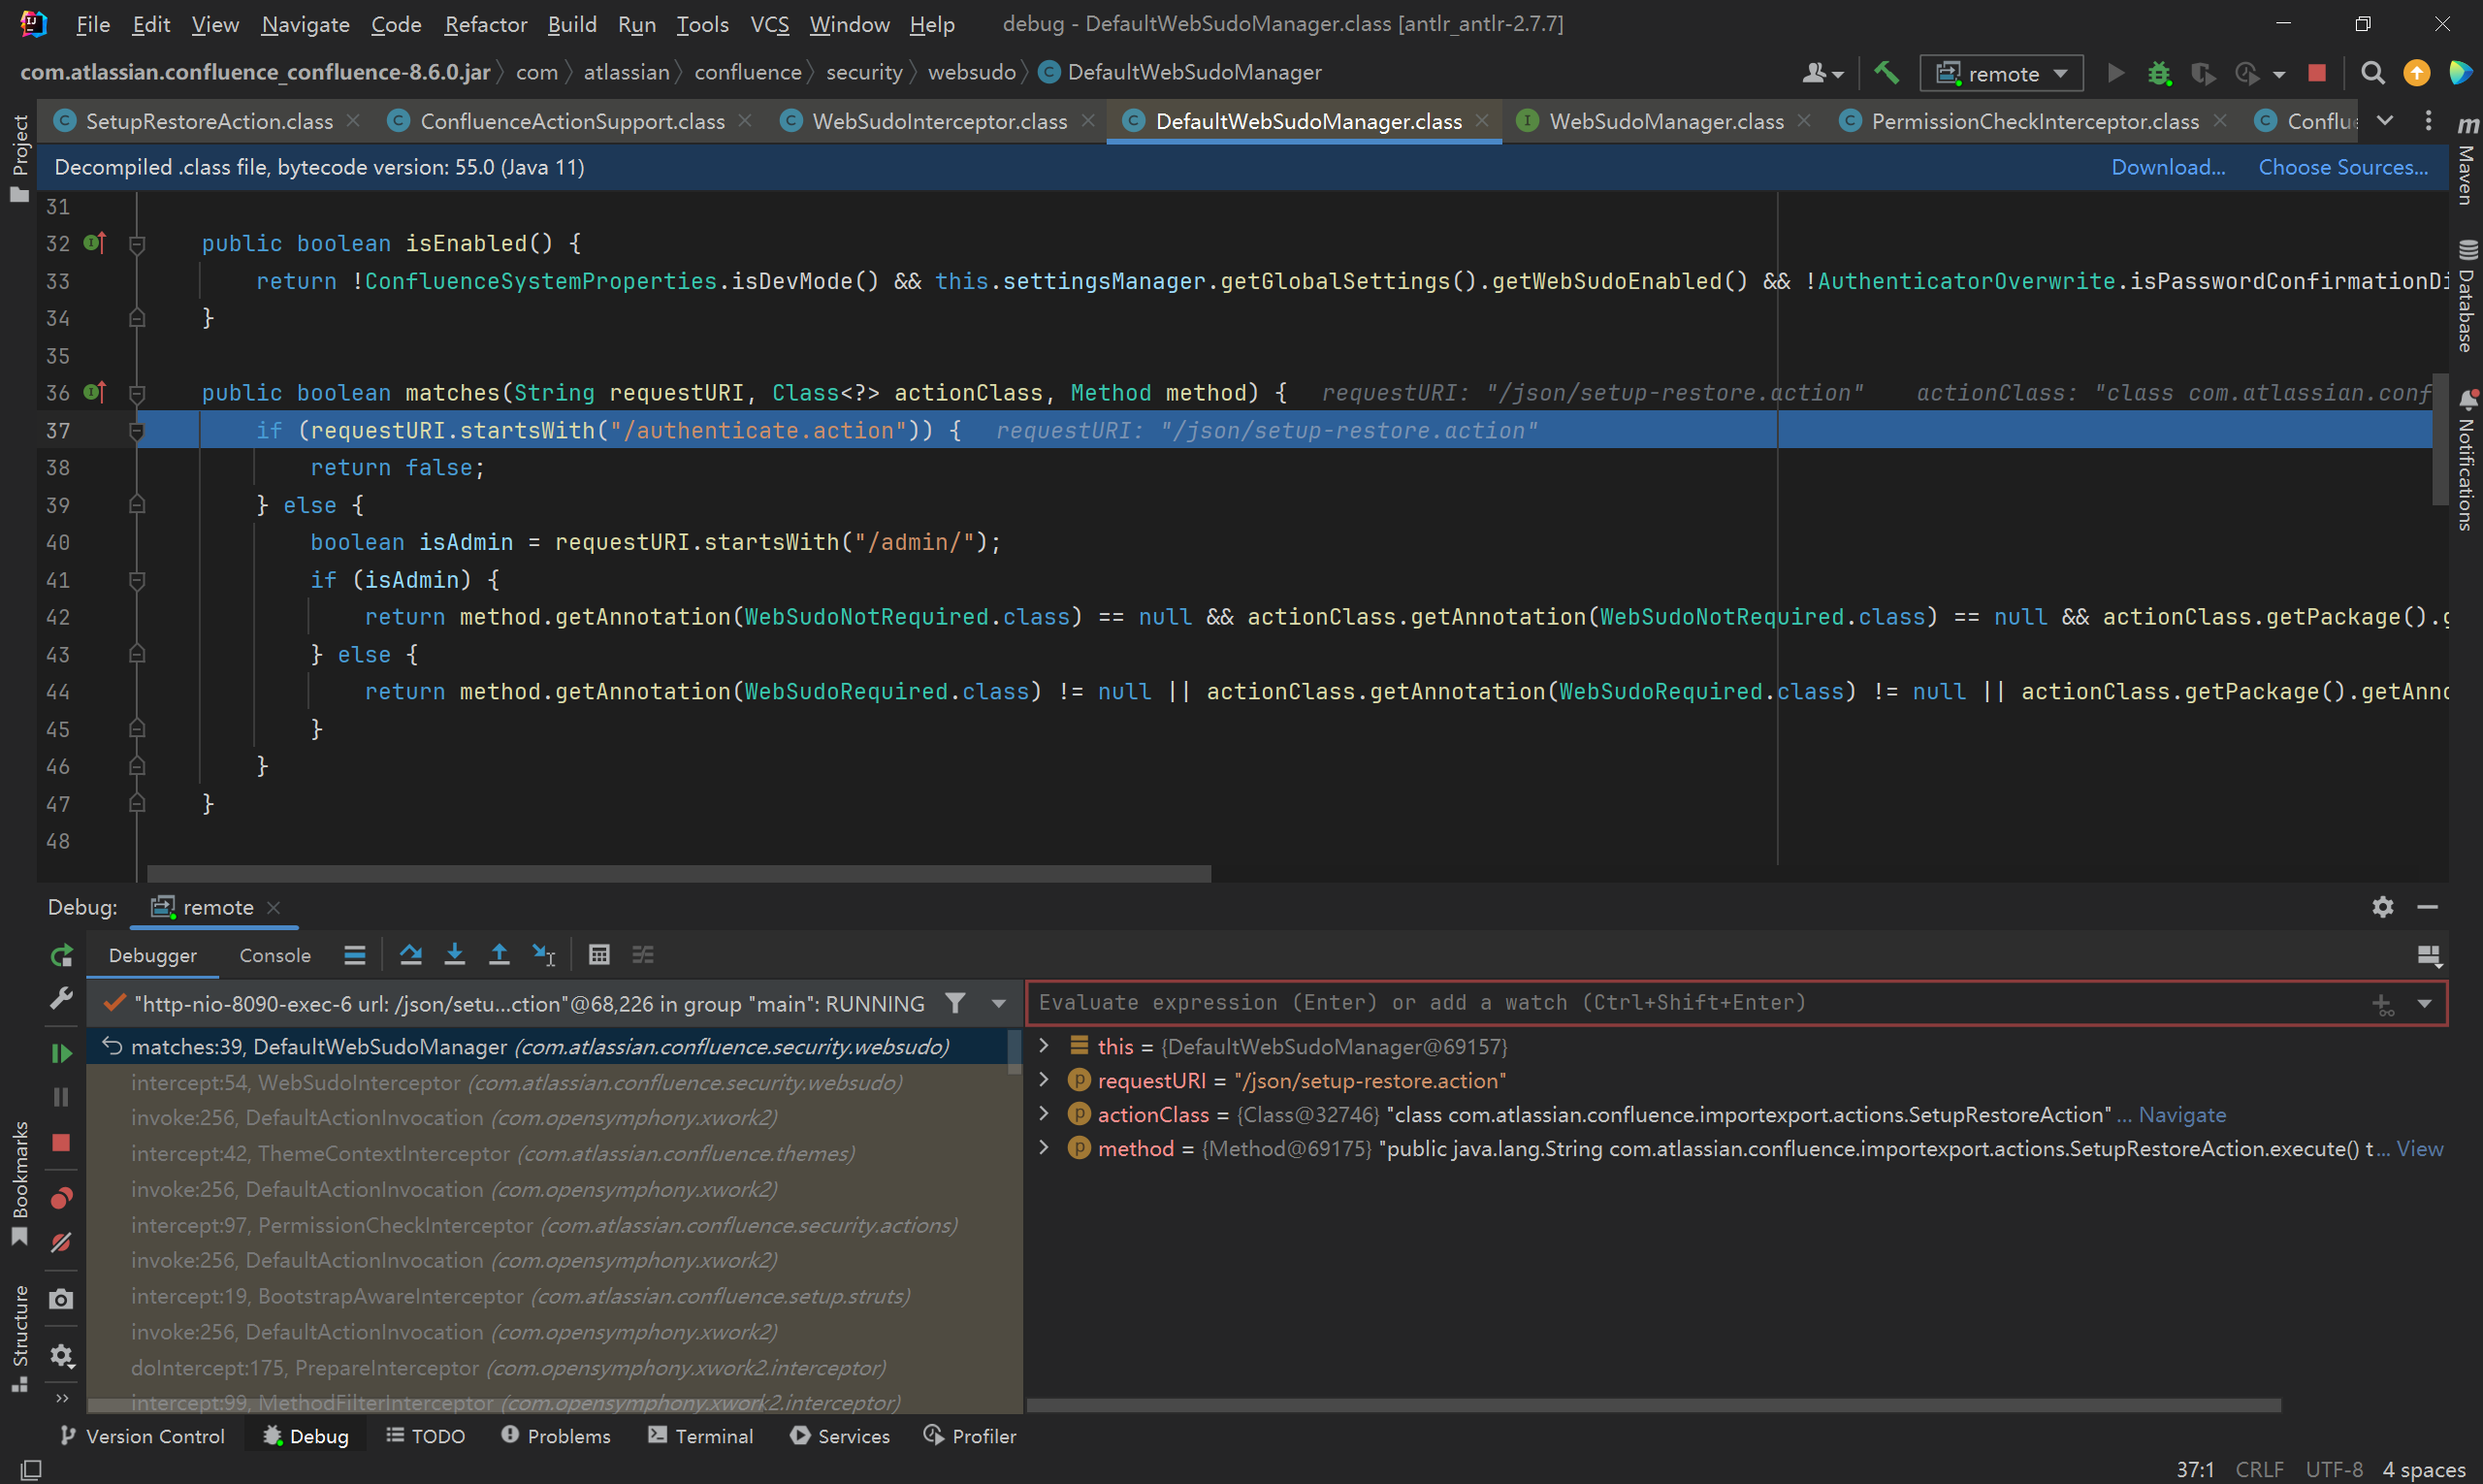This screenshot has height=1484, width=2483.
Task: Click the Build project hammer icon
Action: 1886,72
